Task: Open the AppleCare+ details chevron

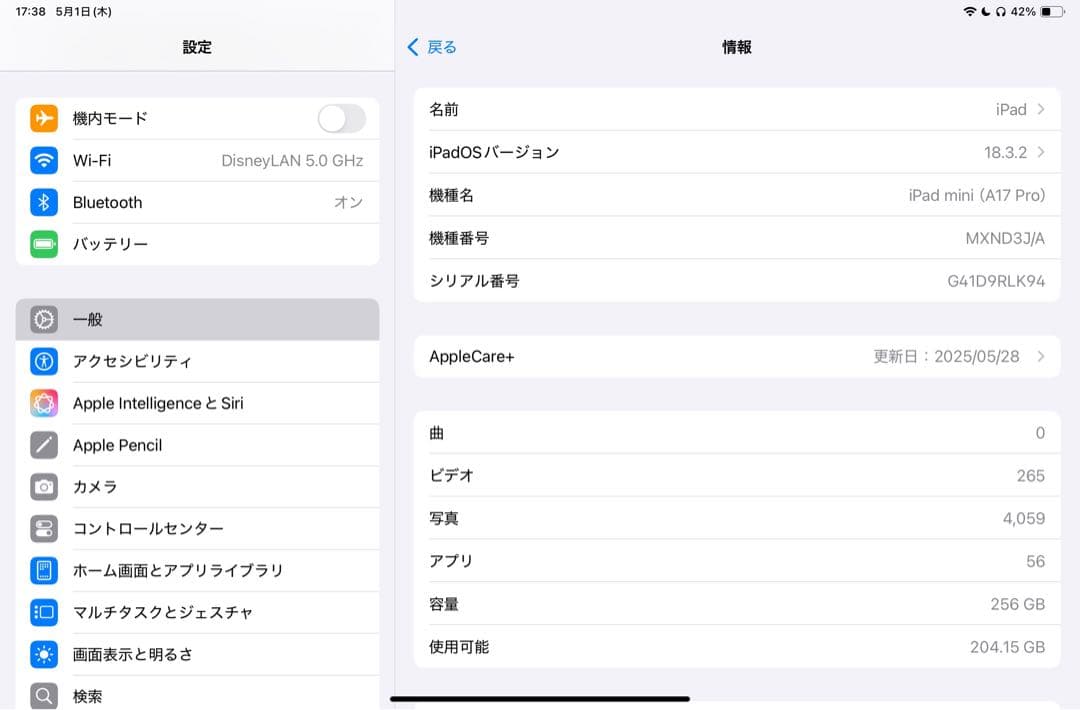Action: tap(1043, 356)
